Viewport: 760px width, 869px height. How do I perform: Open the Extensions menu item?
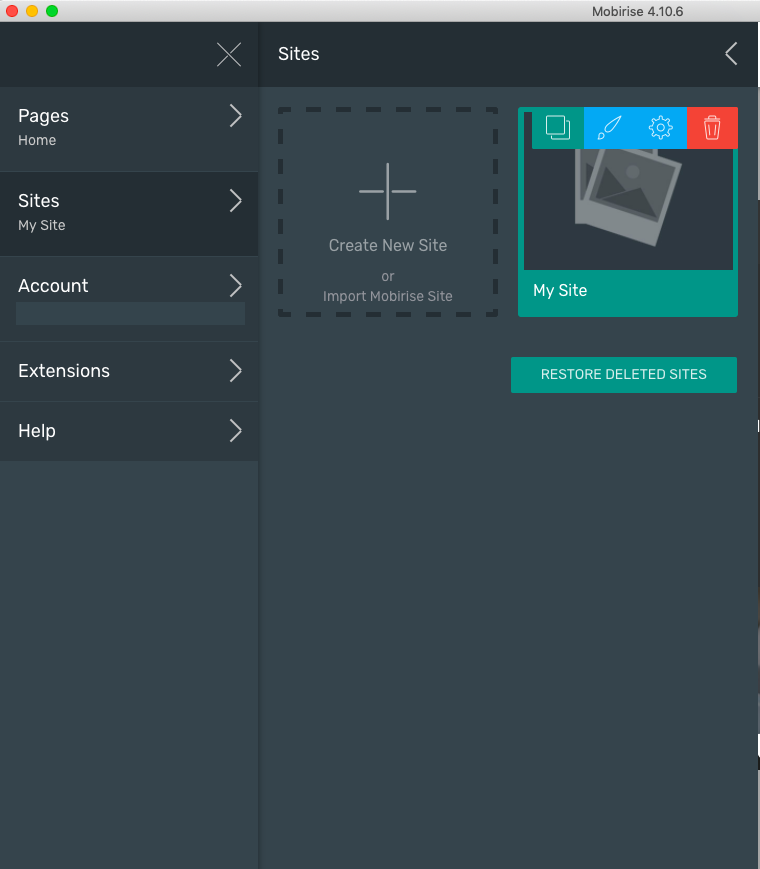[x=129, y=371]
